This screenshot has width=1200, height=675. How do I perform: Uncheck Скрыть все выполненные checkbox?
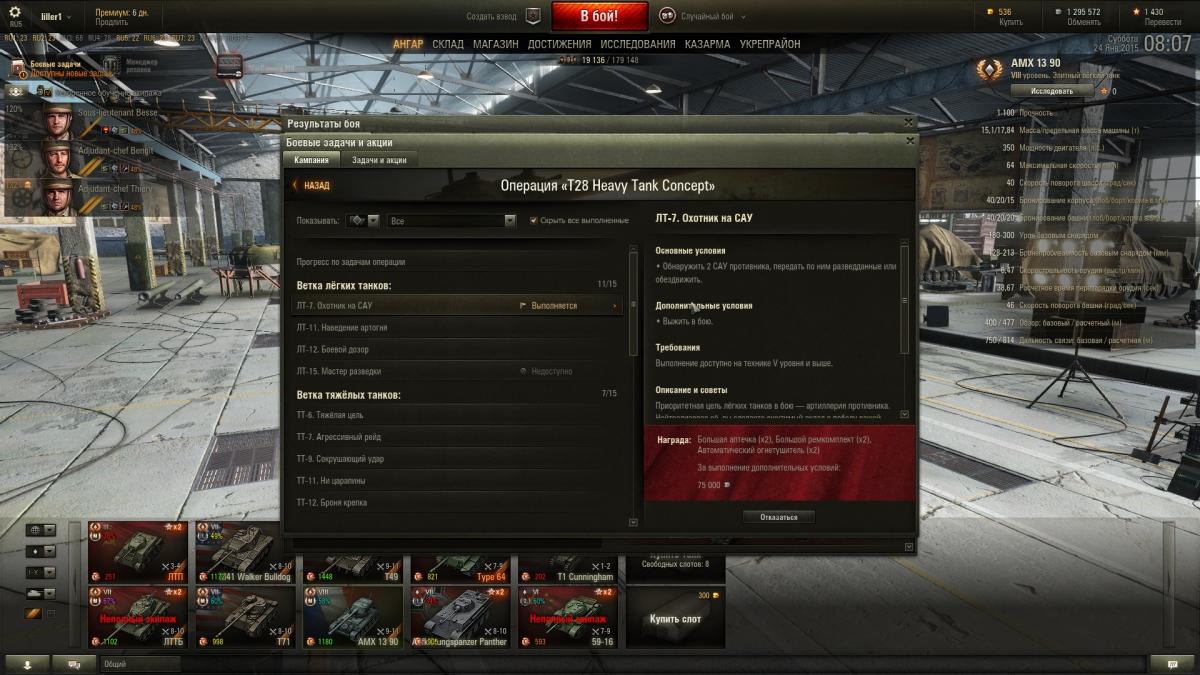click(534, 220)
